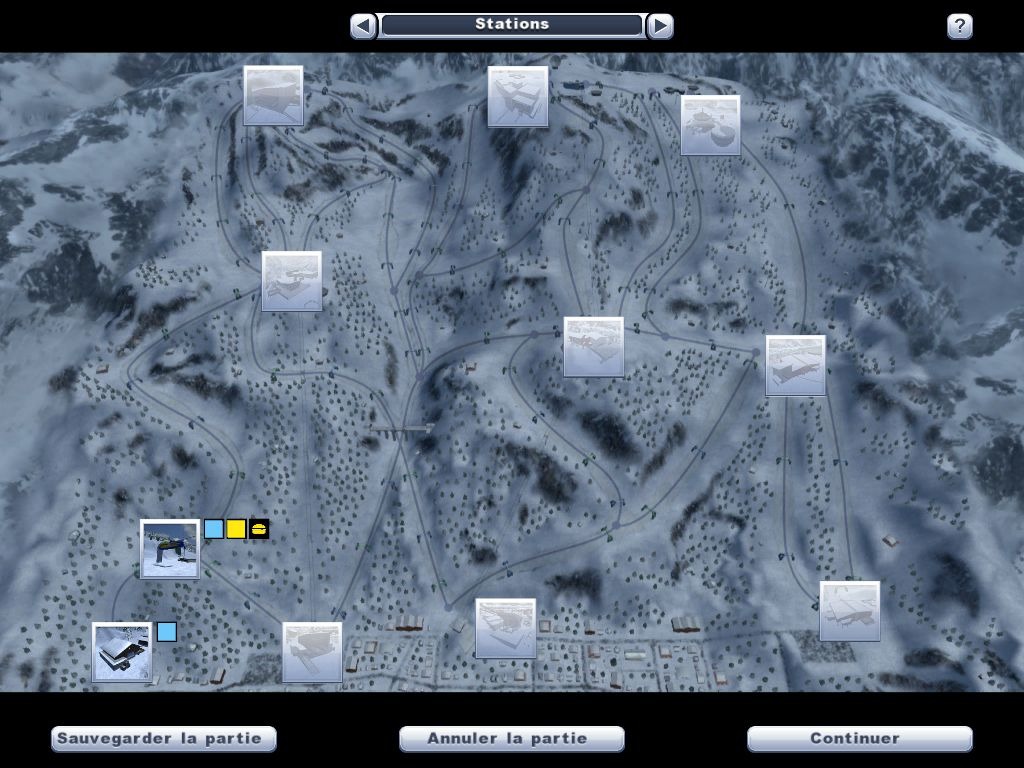Select the faded station thumbnail on the right mid-slope
Viewport: 1024px width, 768px height.
[x=795, y=366]
